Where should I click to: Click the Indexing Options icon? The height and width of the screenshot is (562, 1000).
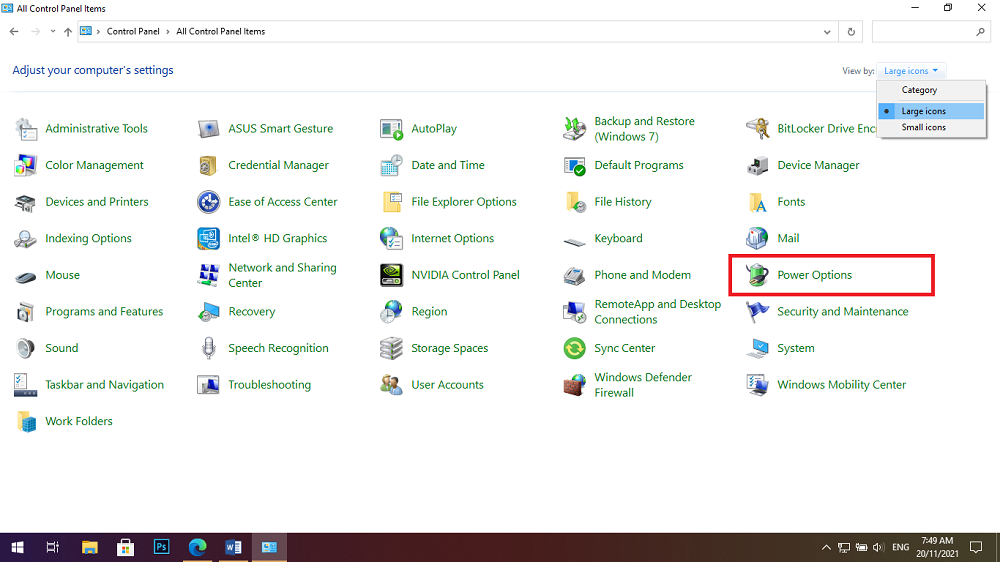[x=26, y=239]
